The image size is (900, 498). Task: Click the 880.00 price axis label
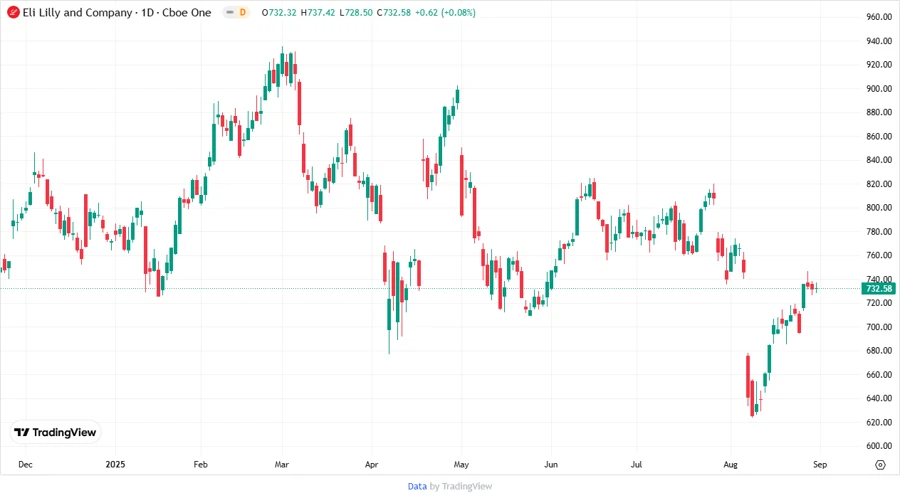click(x=879, y=112)
